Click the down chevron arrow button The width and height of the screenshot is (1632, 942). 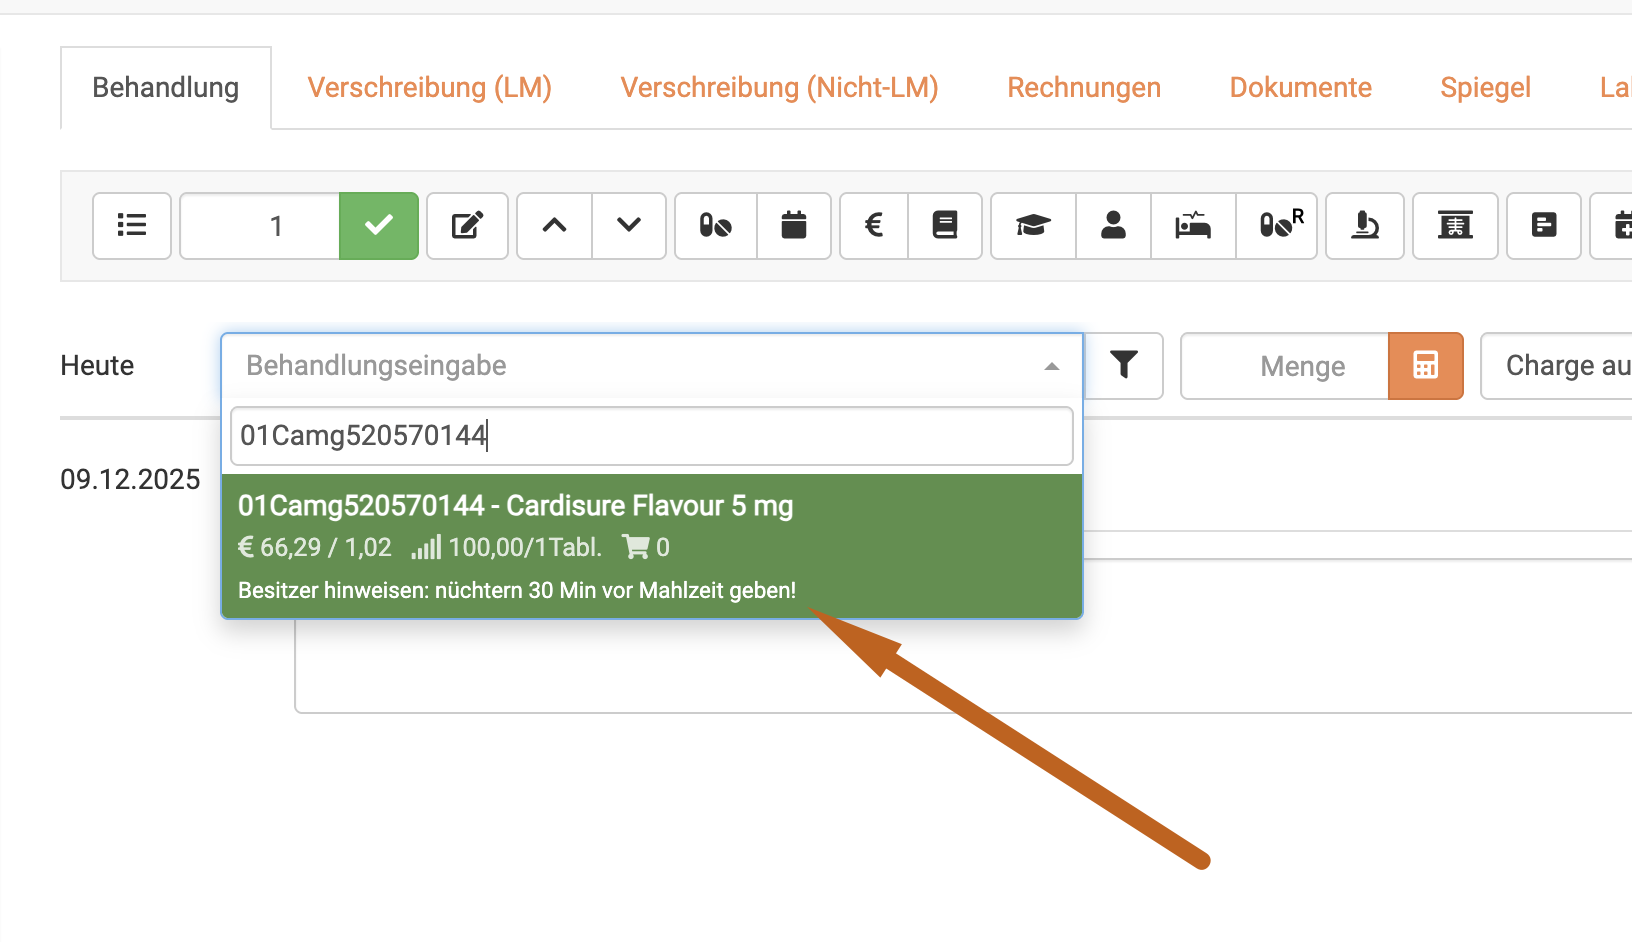click(x=629, y=226)
